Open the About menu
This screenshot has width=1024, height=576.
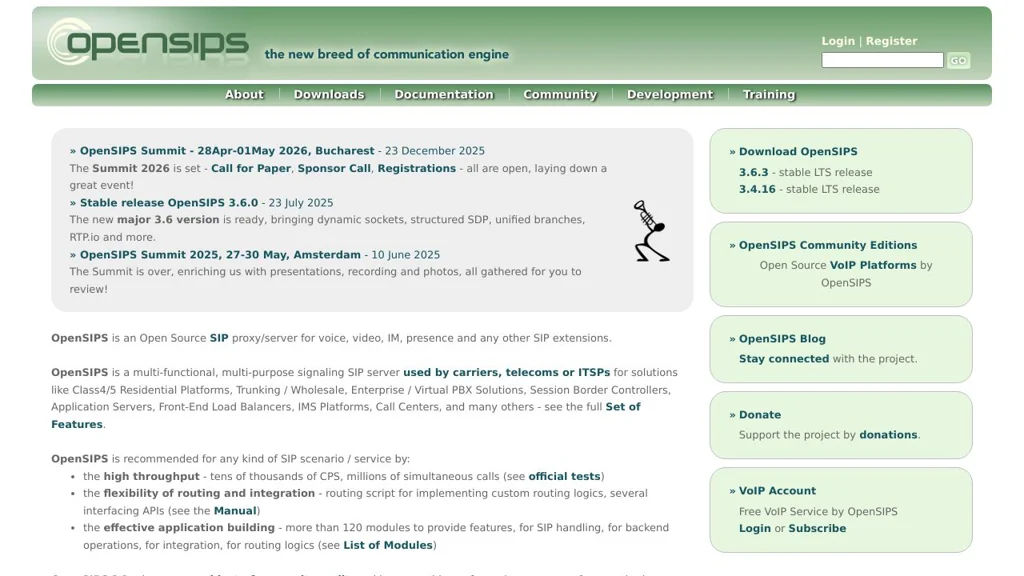[x=244, y=95]
